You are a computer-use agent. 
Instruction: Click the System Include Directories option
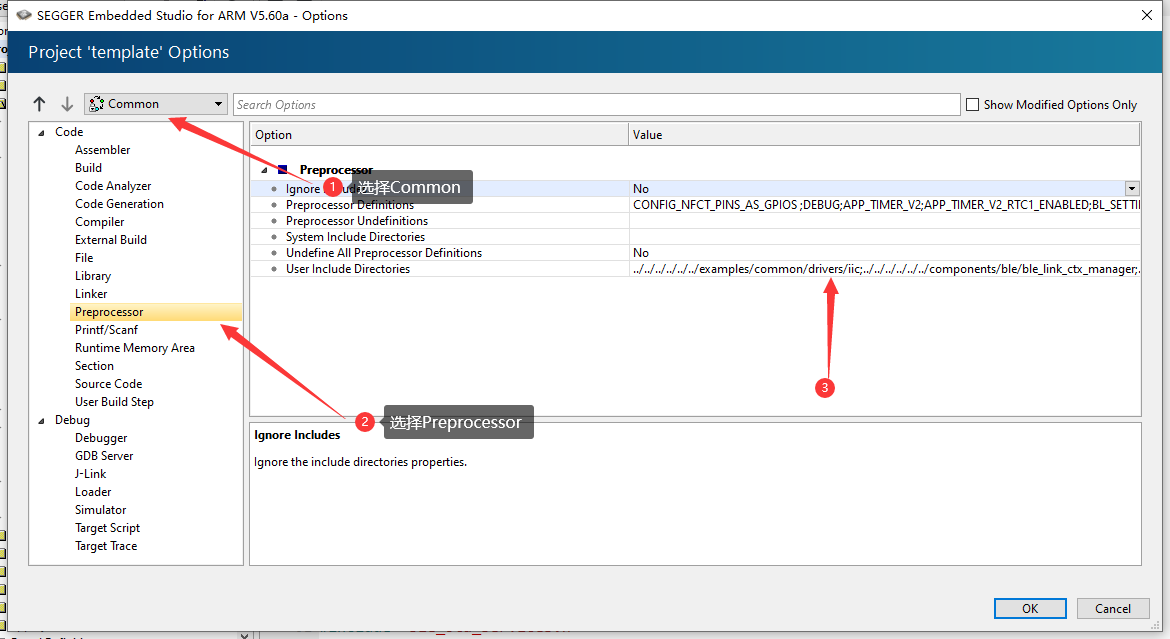[355, 237]
